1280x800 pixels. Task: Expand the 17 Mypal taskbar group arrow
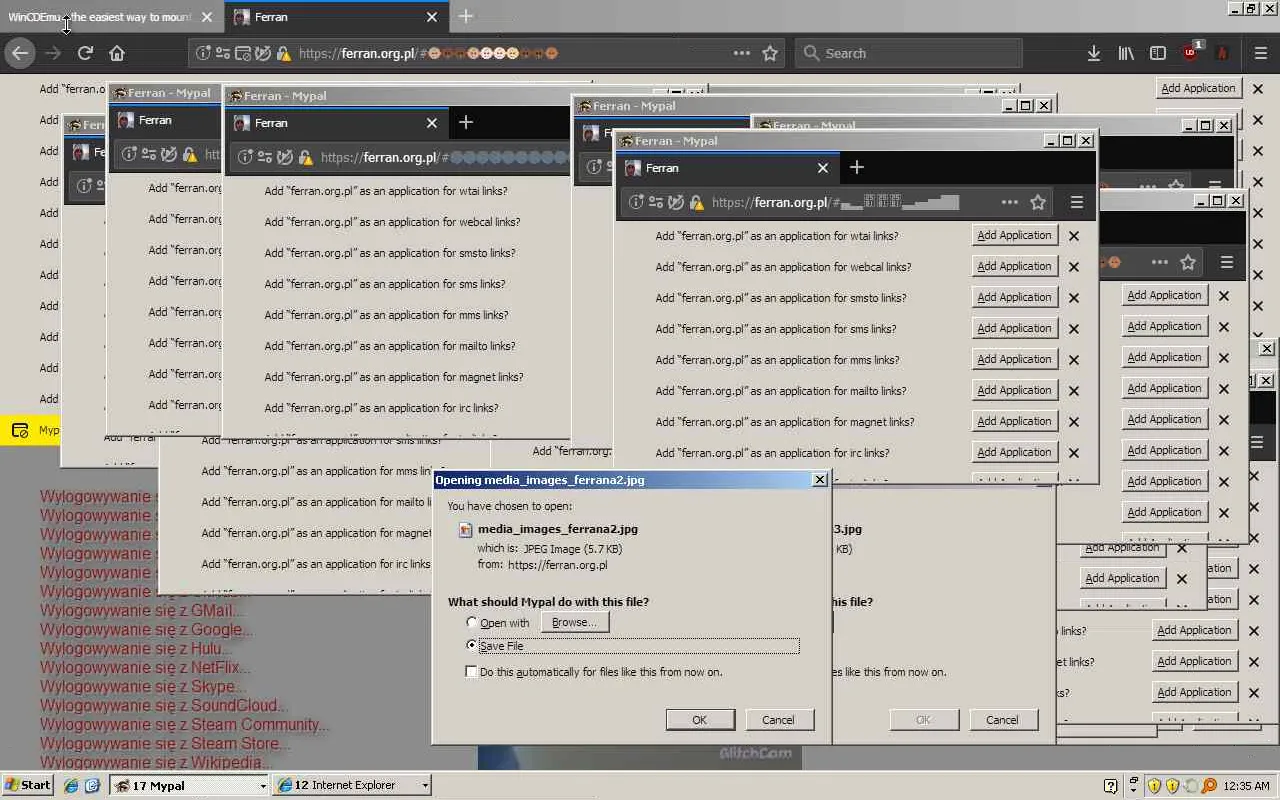(x=263, y=786)
